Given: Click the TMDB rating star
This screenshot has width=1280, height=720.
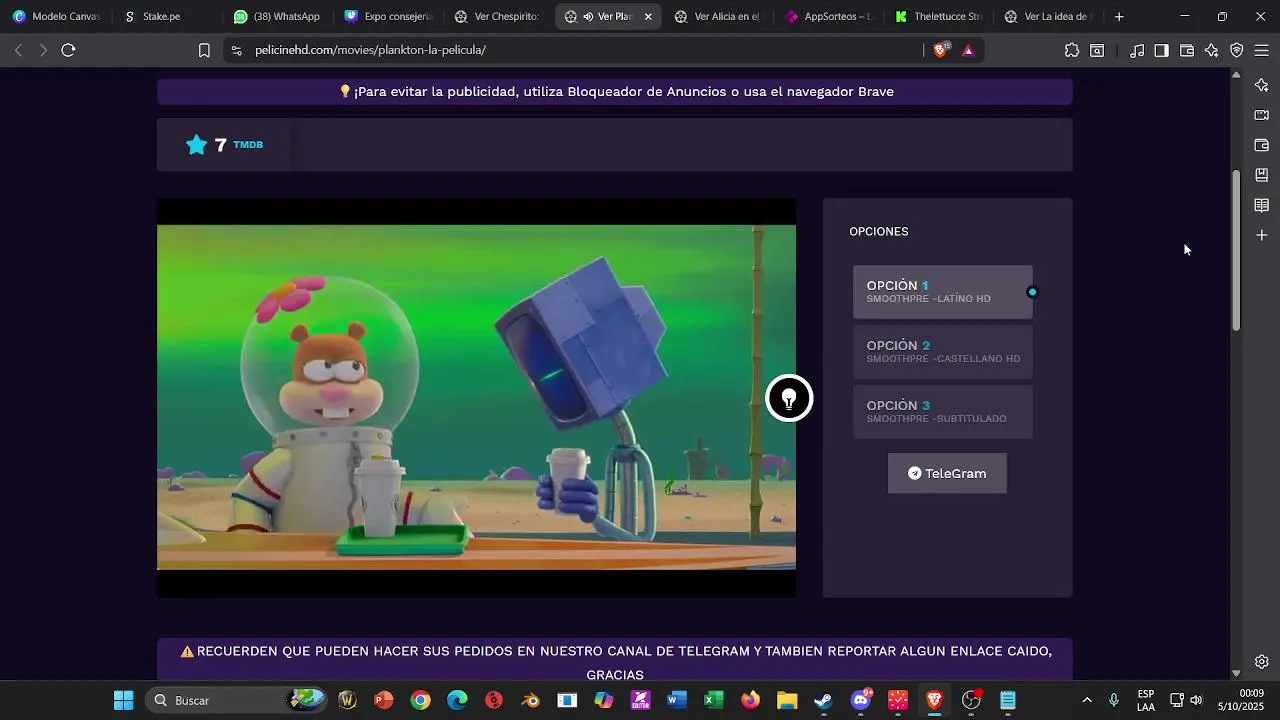Looking at the screenshot, I should [196, 145].
